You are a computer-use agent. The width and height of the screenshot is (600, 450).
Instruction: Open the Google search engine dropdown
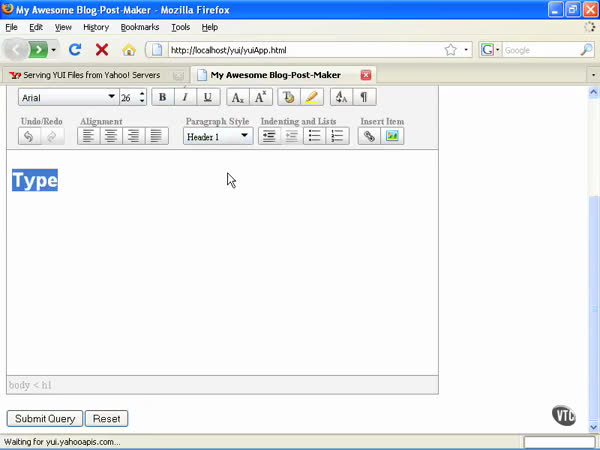click(x=490, y=49)
